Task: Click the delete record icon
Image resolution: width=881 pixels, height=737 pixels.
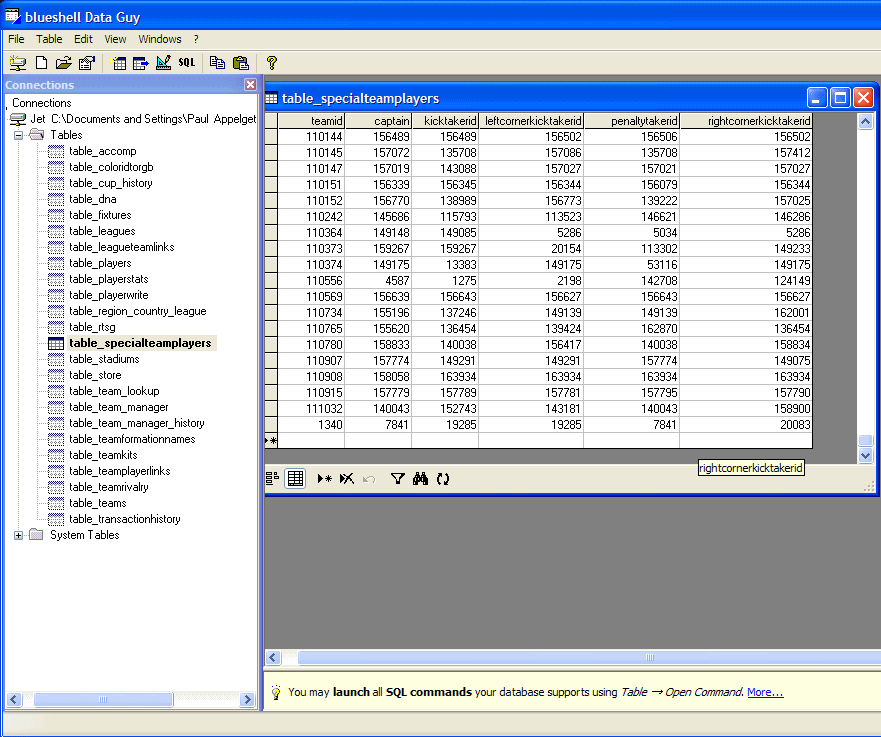Action: click(x=346, y=479)
